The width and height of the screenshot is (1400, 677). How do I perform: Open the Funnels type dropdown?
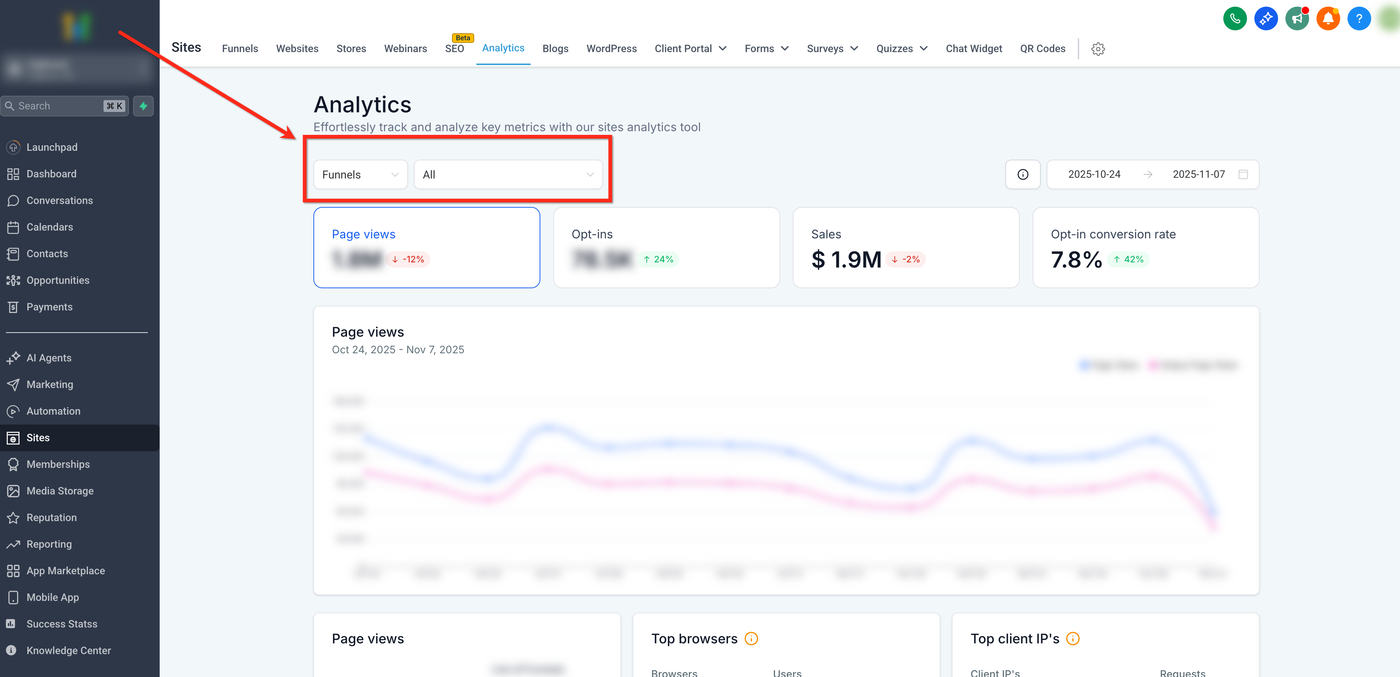pos(360,175)
